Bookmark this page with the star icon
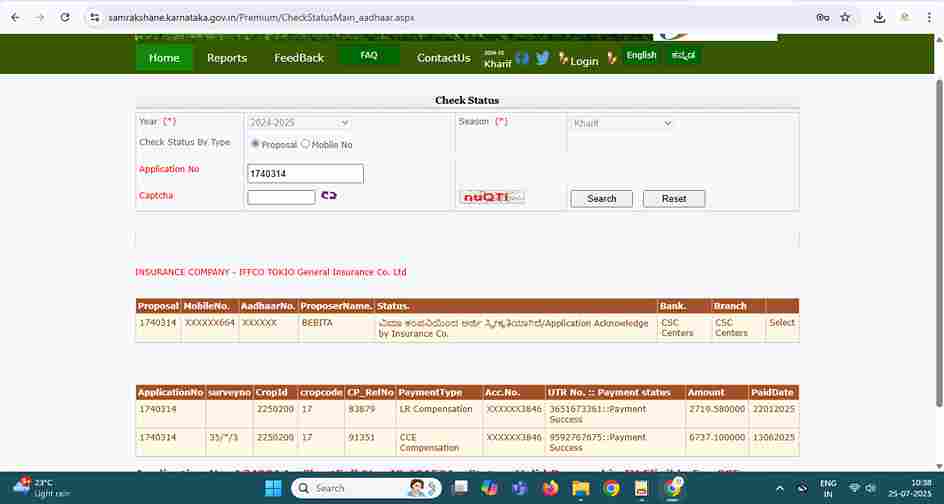 [x=845, y=17]
